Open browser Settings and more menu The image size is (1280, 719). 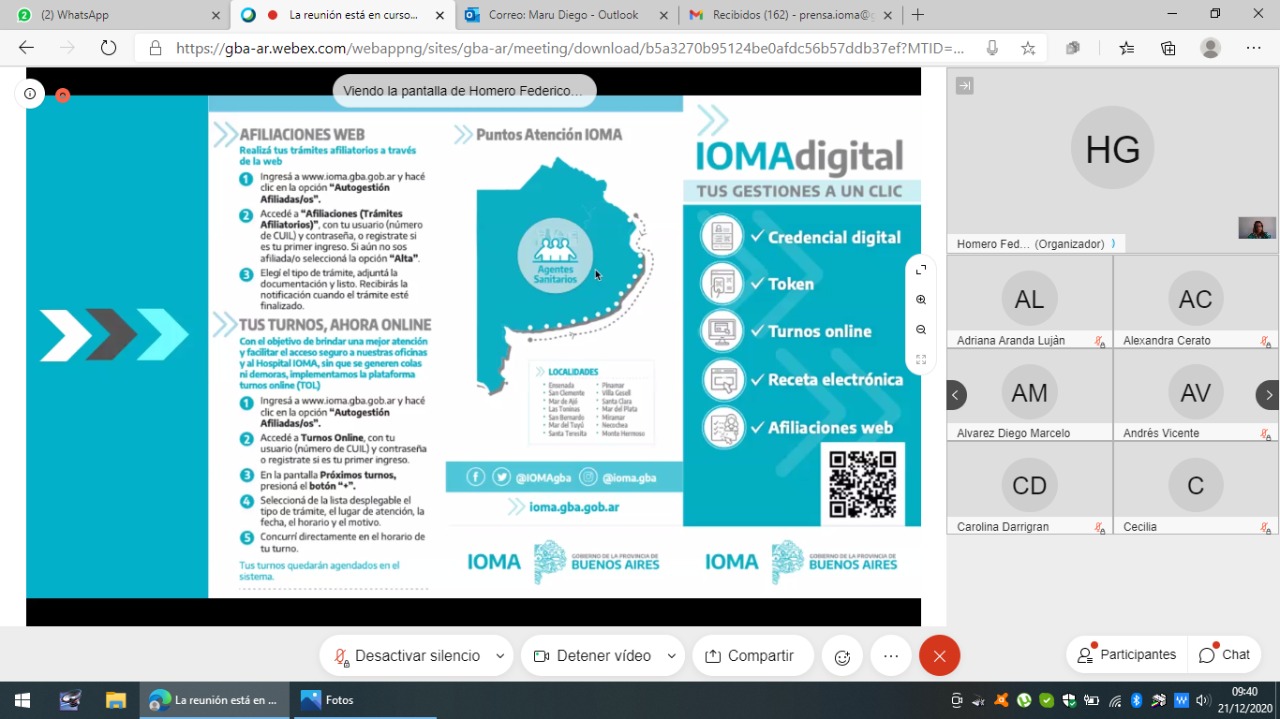pyautogui.click(x=1254, y=48)
